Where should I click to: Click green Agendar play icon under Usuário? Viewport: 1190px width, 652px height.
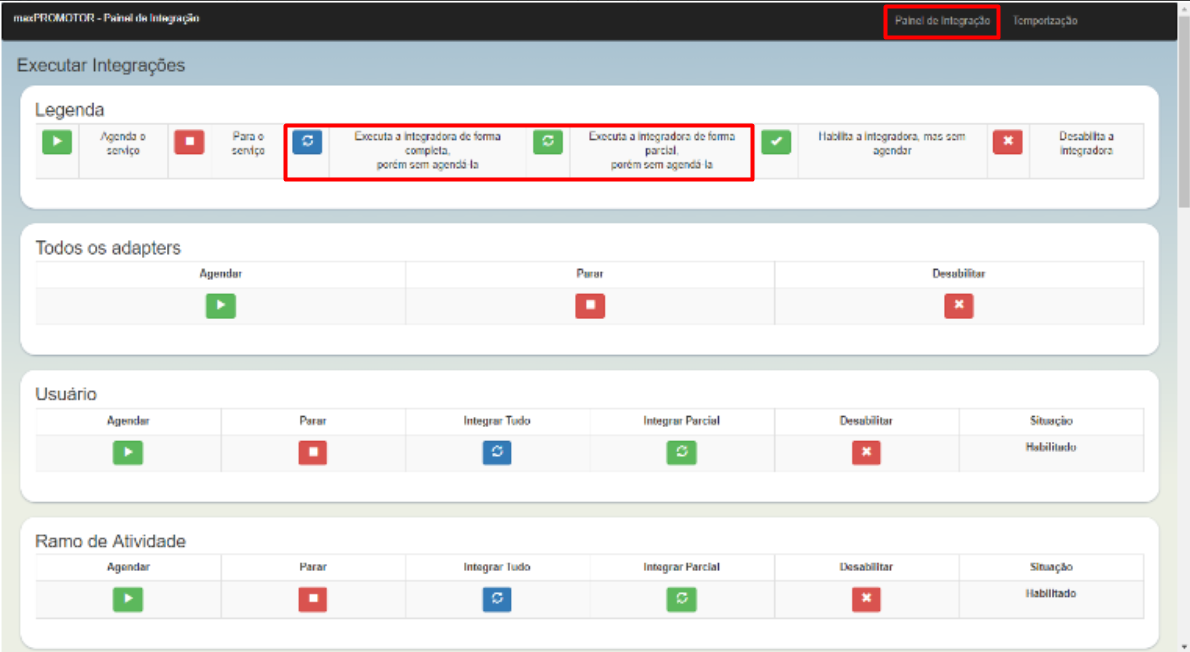[x=127, y=453]
